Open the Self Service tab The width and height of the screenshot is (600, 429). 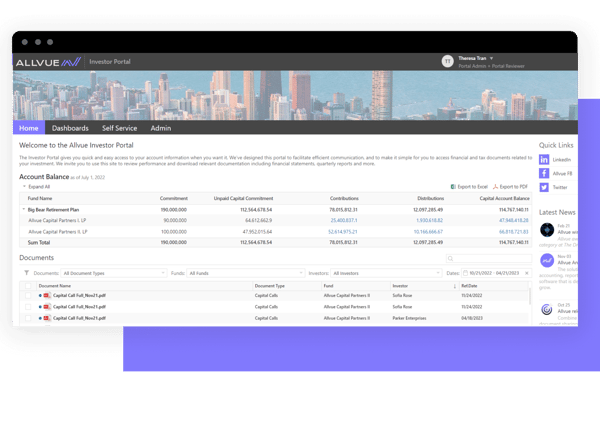click(119, 128)
